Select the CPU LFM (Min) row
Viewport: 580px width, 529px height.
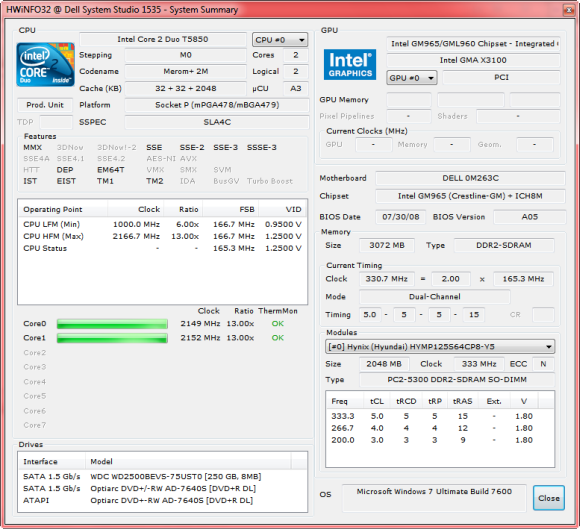[x=162, y=225]
